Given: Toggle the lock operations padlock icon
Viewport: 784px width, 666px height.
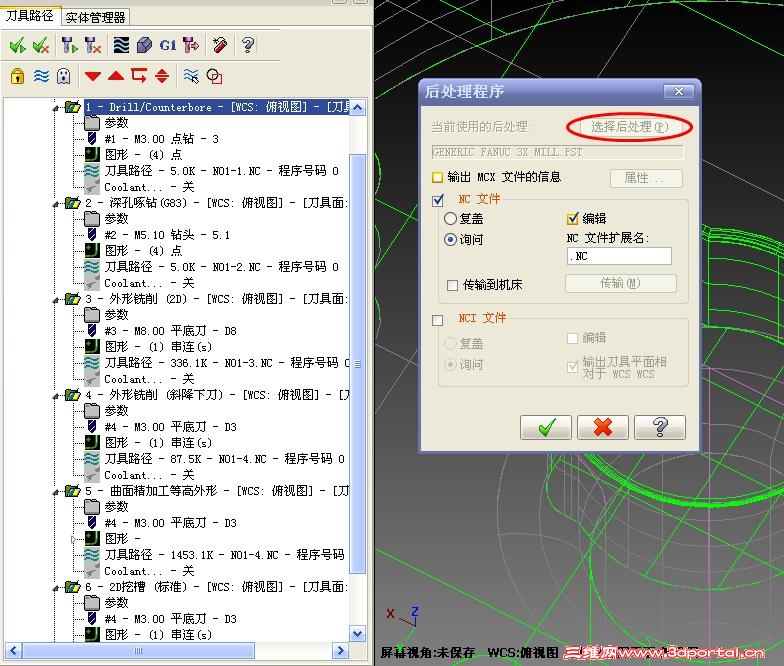Looking at the screenshot, I should [x=18, y=76].
